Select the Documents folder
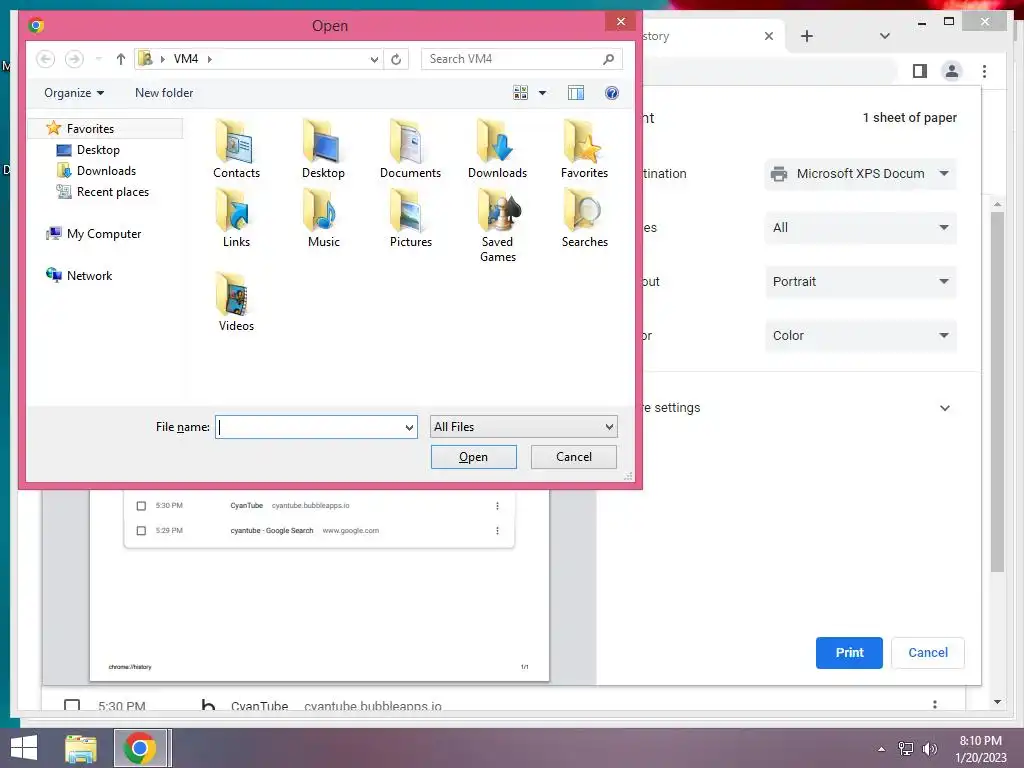This screenshot has height=768, width=1024. (410, 149)
